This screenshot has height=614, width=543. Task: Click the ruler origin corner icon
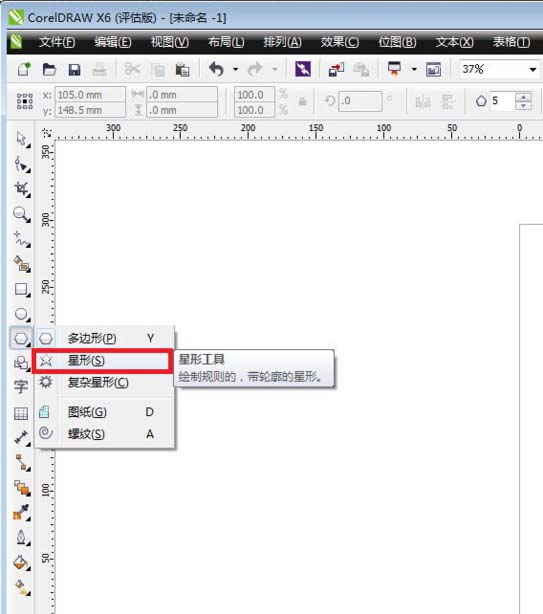point(47,132)
